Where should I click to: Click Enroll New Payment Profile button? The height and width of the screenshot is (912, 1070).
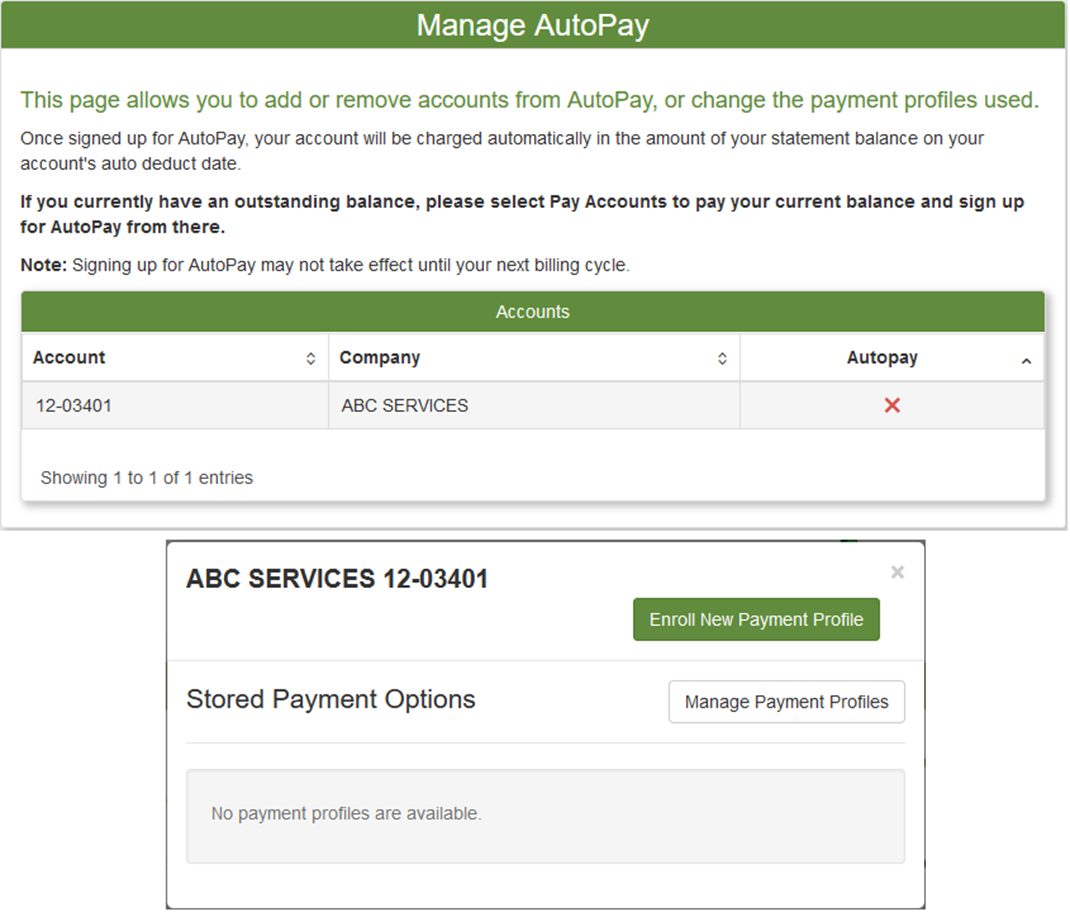point(756,620)
